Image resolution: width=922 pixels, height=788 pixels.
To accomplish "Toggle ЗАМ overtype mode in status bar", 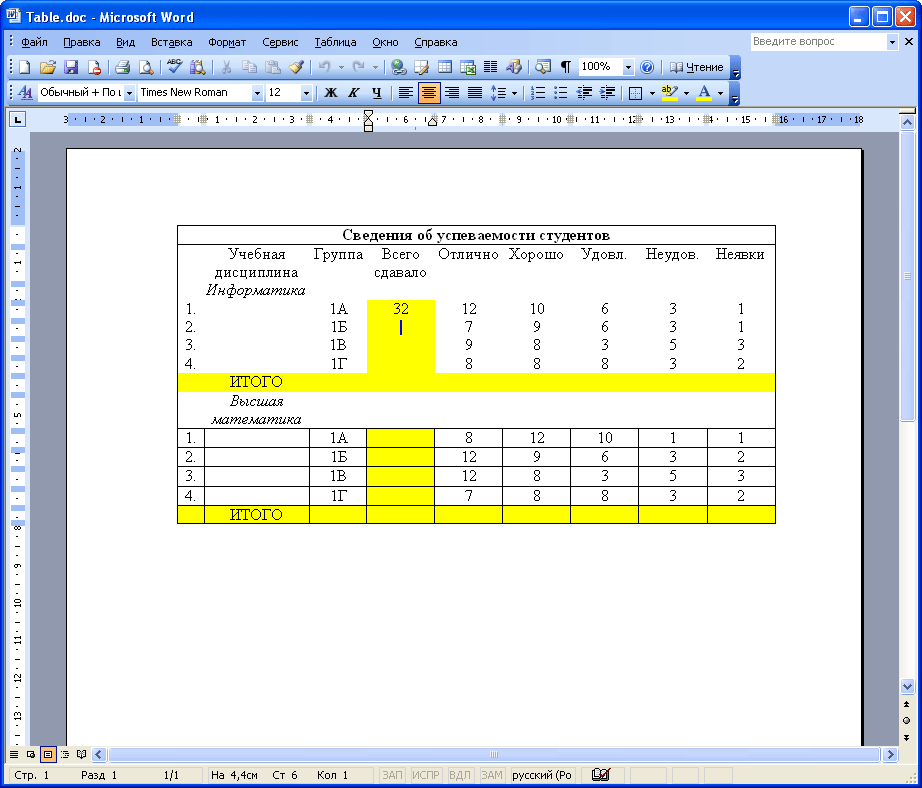I will tap(492, 775).
